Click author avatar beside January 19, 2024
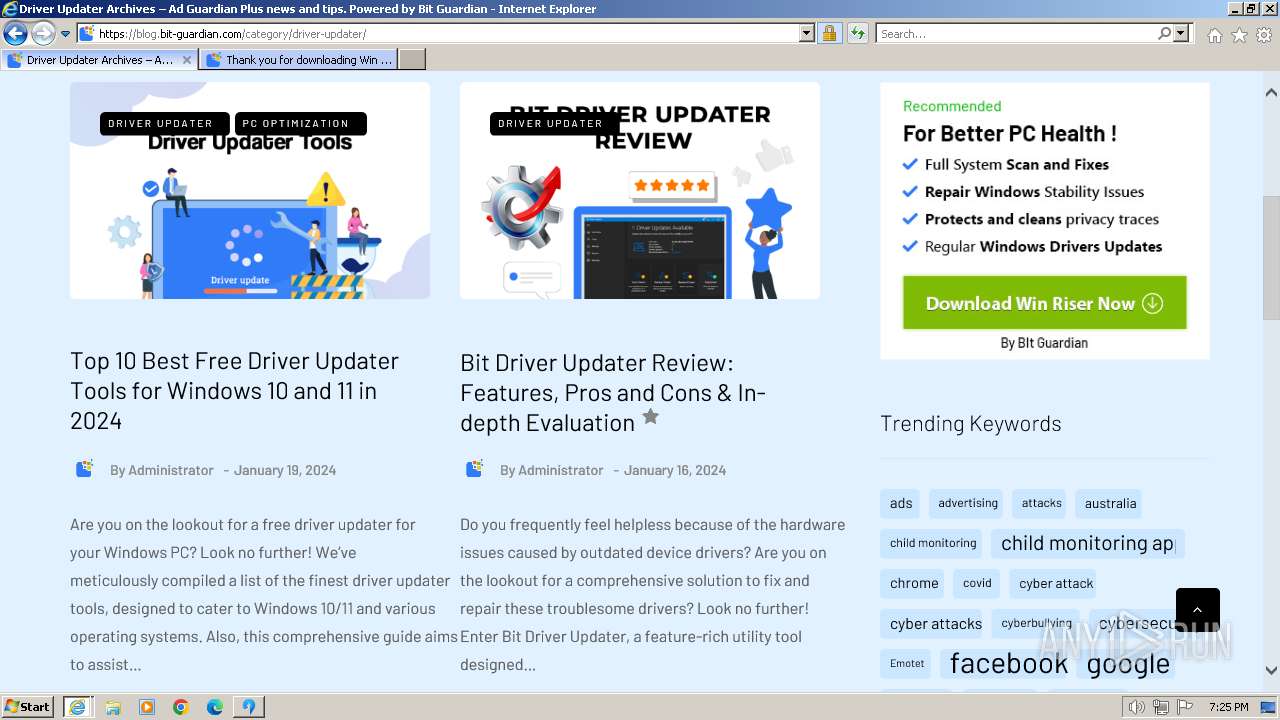Viewport: 1280px width, 720px height. 84,469
